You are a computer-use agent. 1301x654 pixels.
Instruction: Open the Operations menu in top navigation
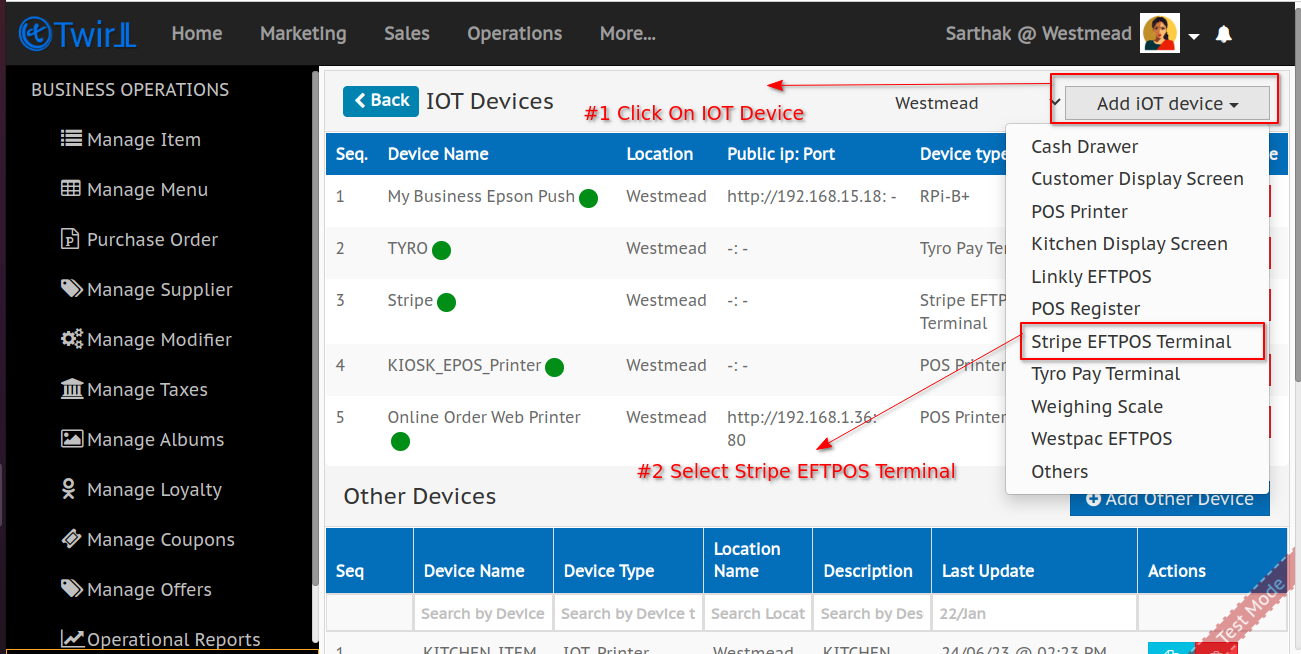tap(514, 34)
